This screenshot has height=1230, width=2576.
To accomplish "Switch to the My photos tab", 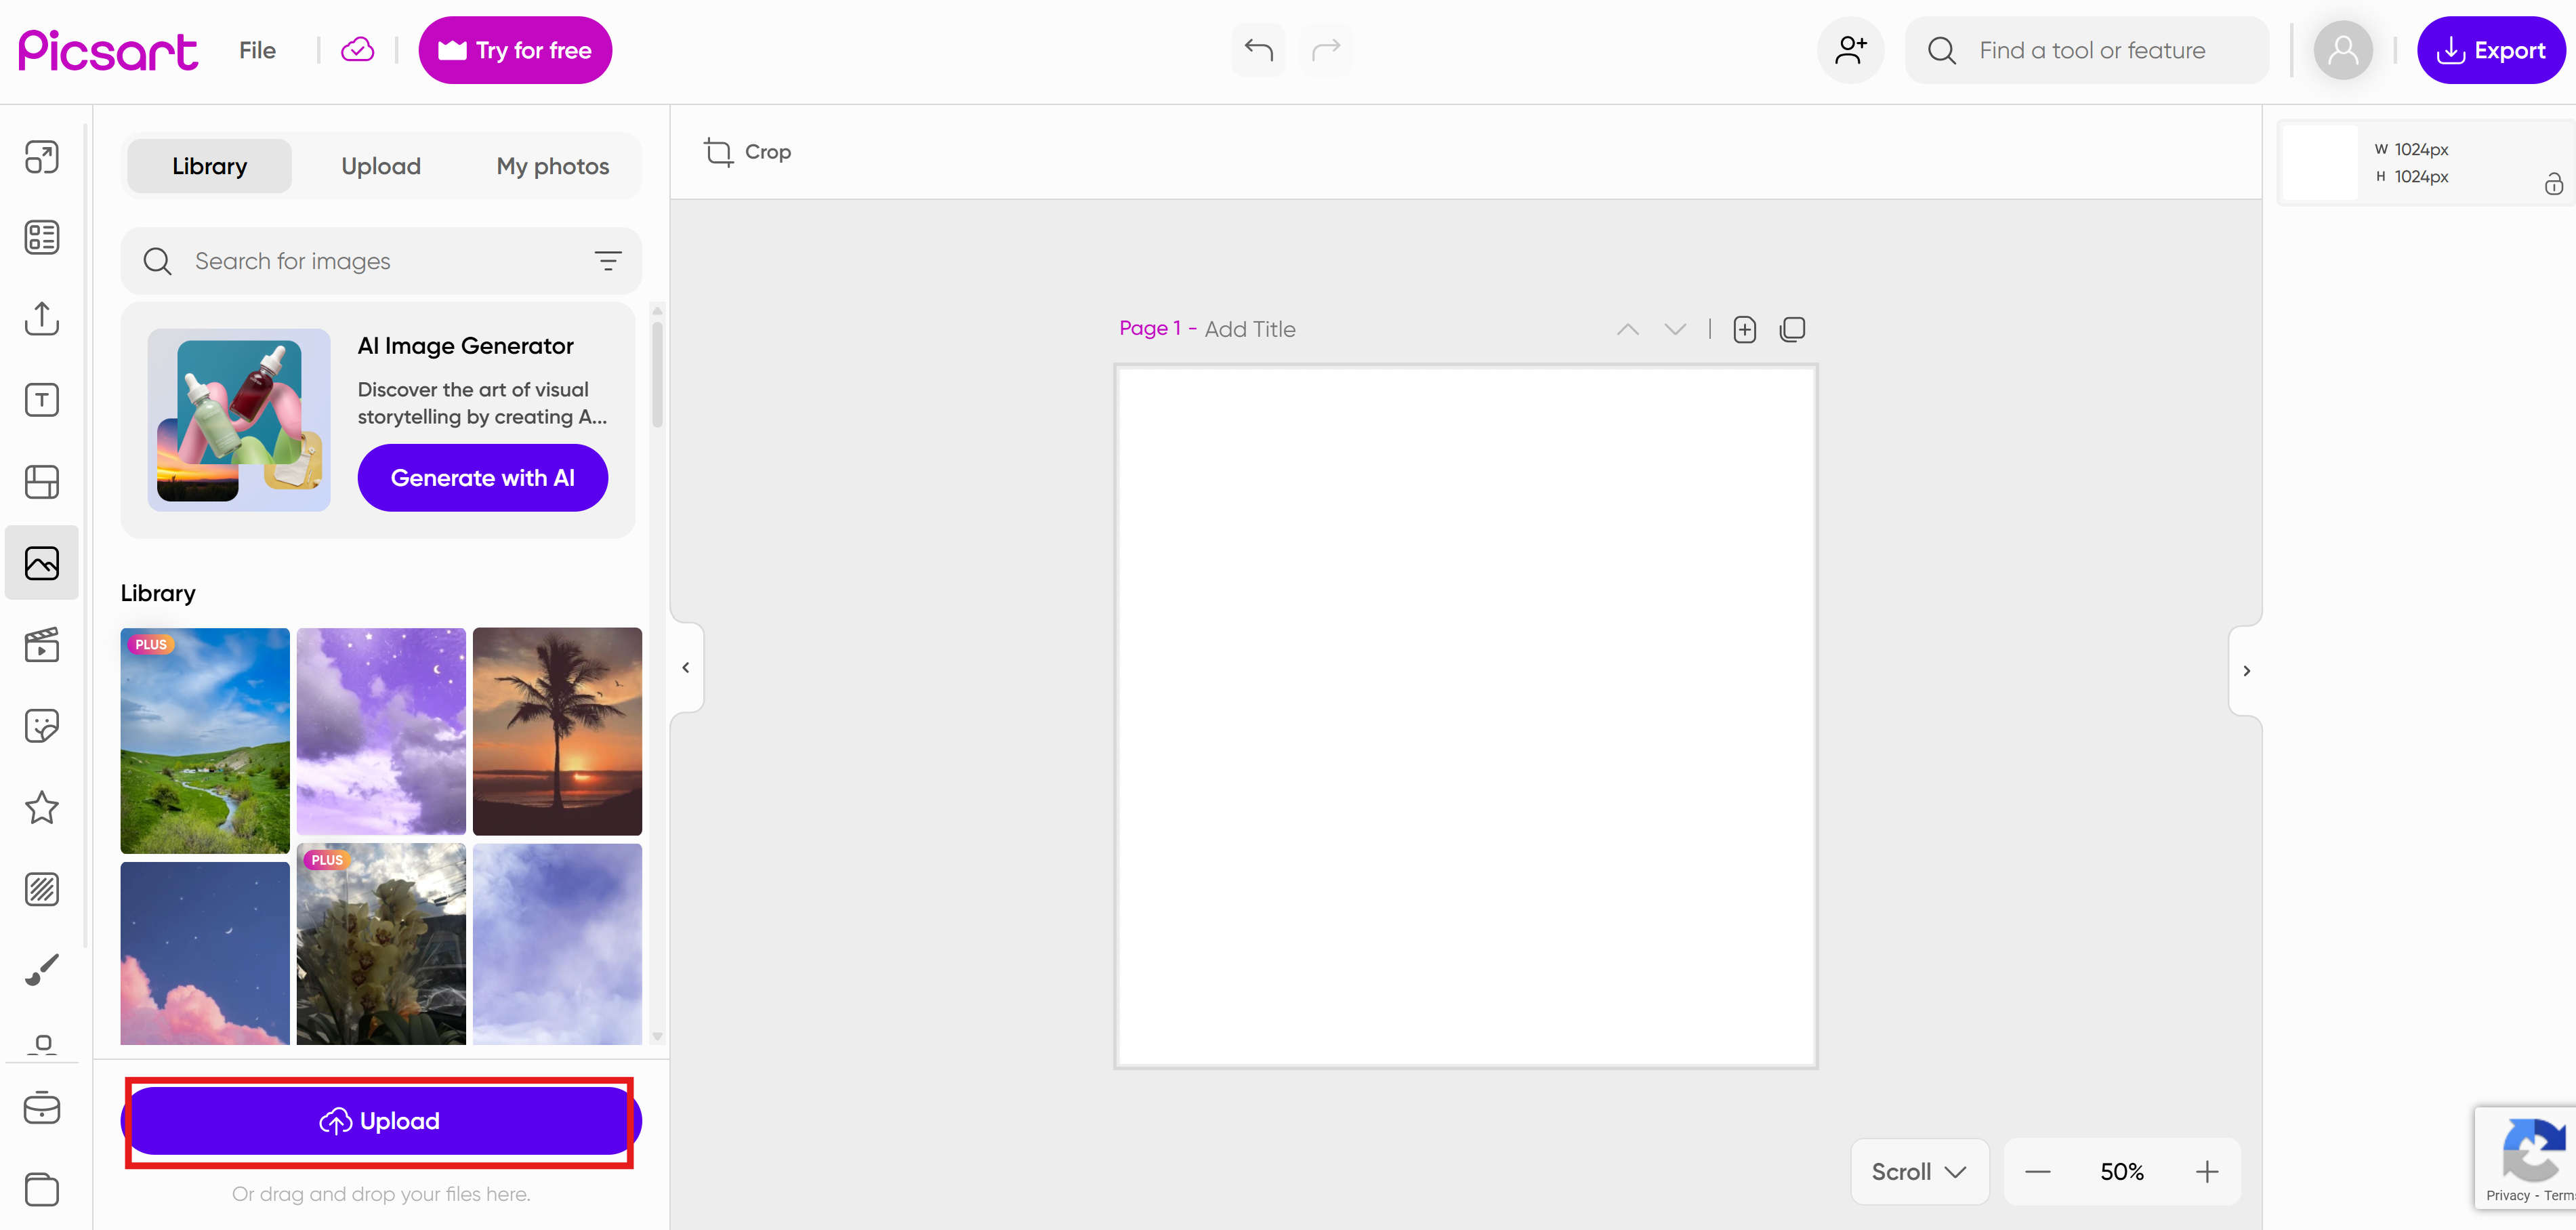I will (x=552, y=166).
